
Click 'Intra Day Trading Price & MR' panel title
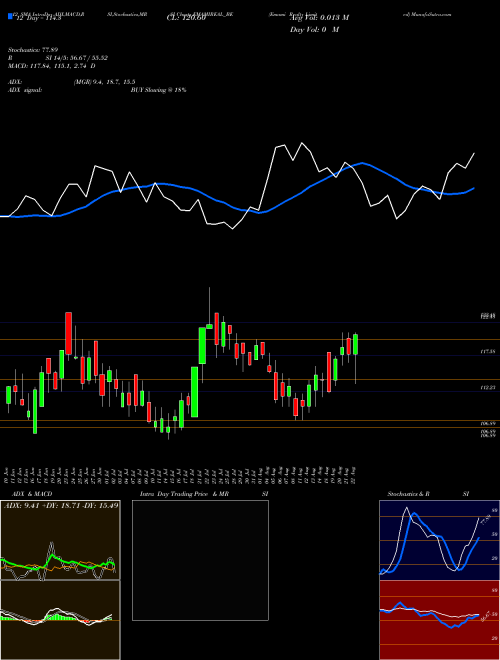(x=184, y=494)
